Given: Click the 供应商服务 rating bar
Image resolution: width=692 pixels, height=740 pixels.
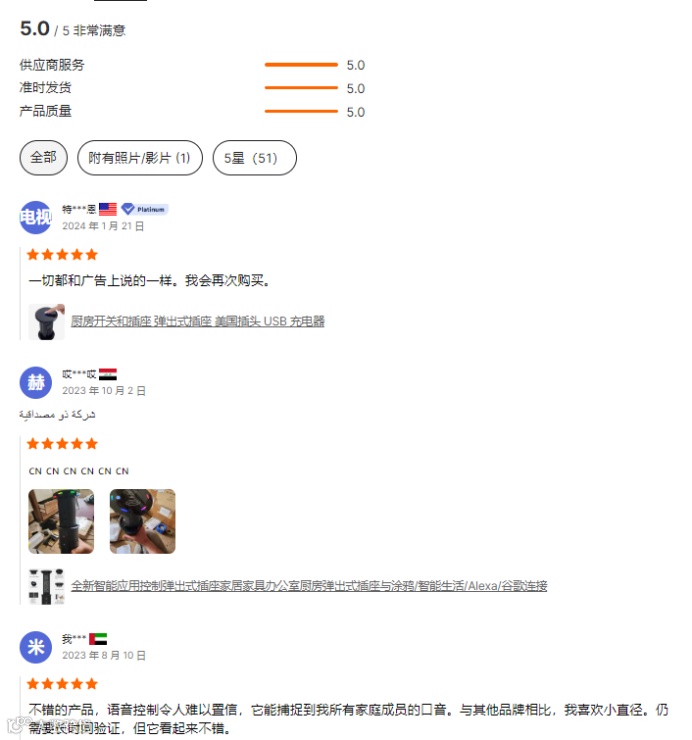Looking at the screenshot, I should [301, 65].
